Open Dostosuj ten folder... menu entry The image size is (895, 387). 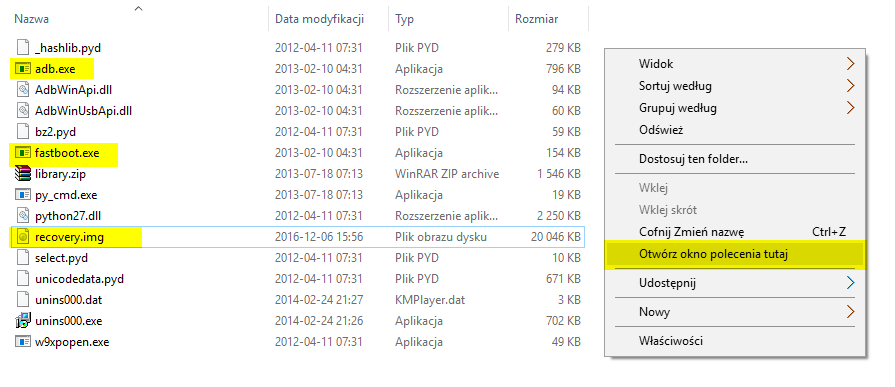point(694,159)
